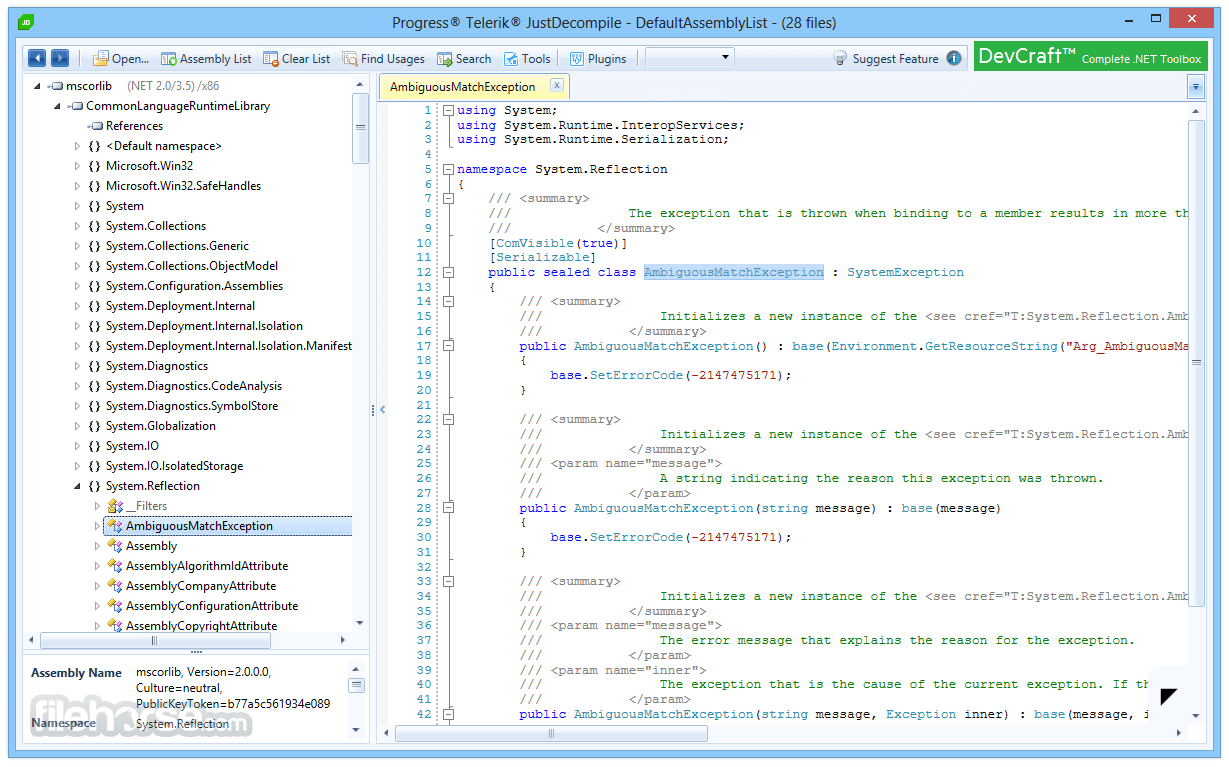1229x767 pixels.
Task: Click SystemException in the class declaration
Action: tap(905, 272)
